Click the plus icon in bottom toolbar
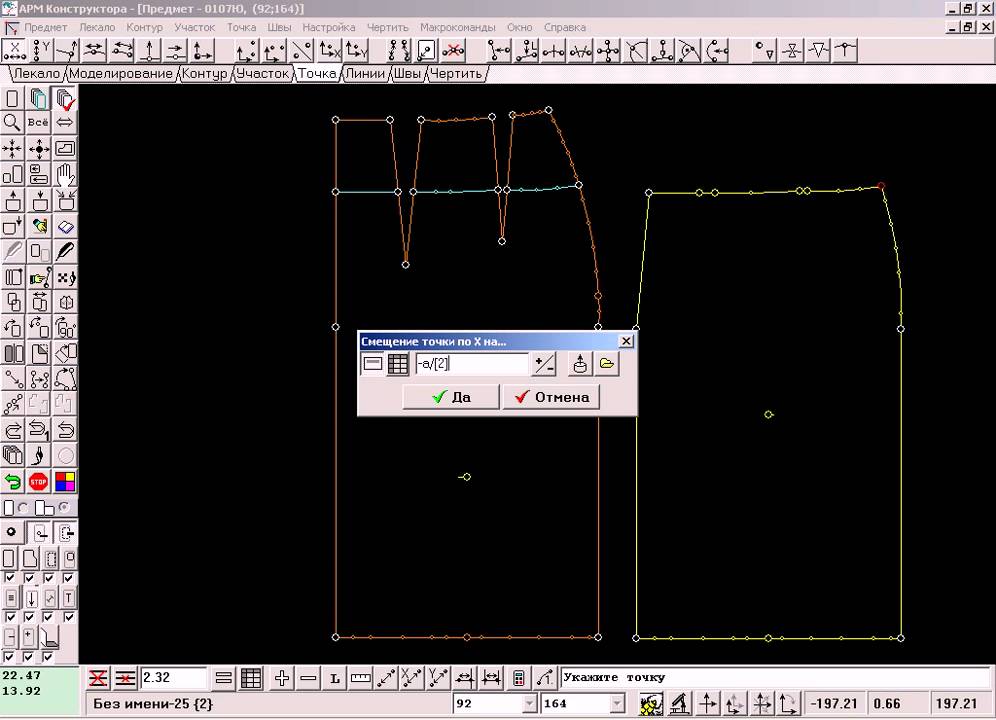996x720 pixels. pyautogui.click(x=282, y=678)
